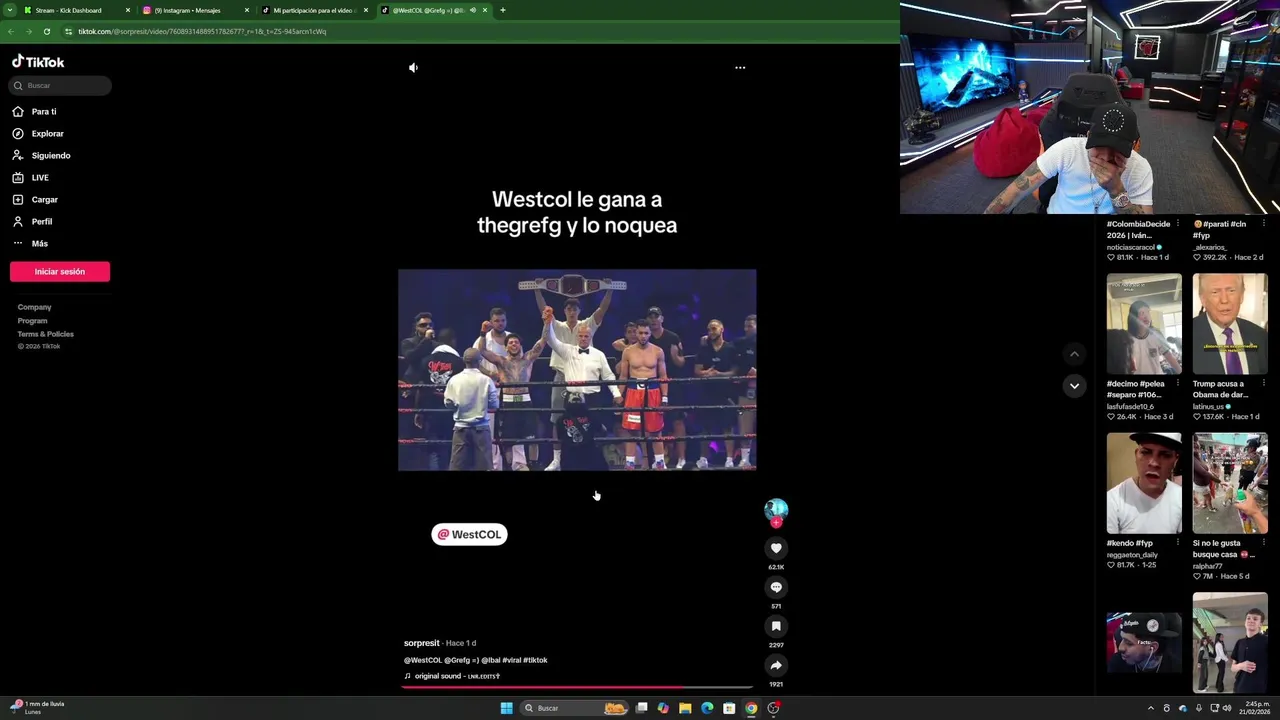Screen dimensions: 1280x720
Task: Open Google Chrome from the taskbar
Action: tap(751, 708)
